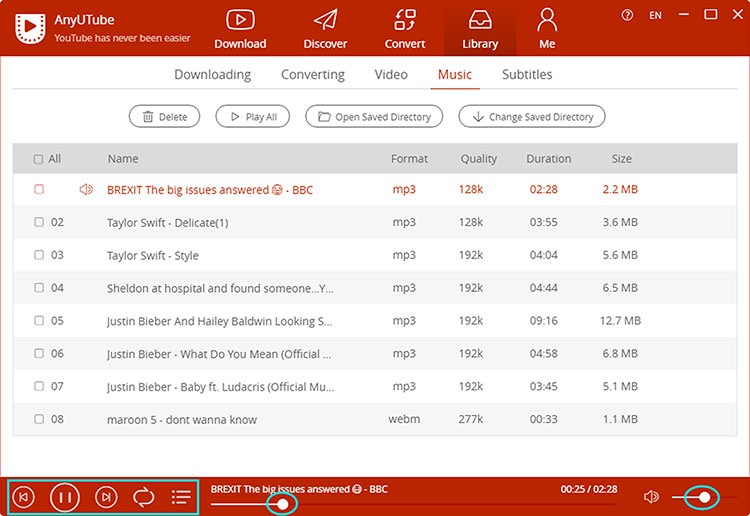Click the volume slider handle
The width and height of the screenshot is (750, 516).
704,497
